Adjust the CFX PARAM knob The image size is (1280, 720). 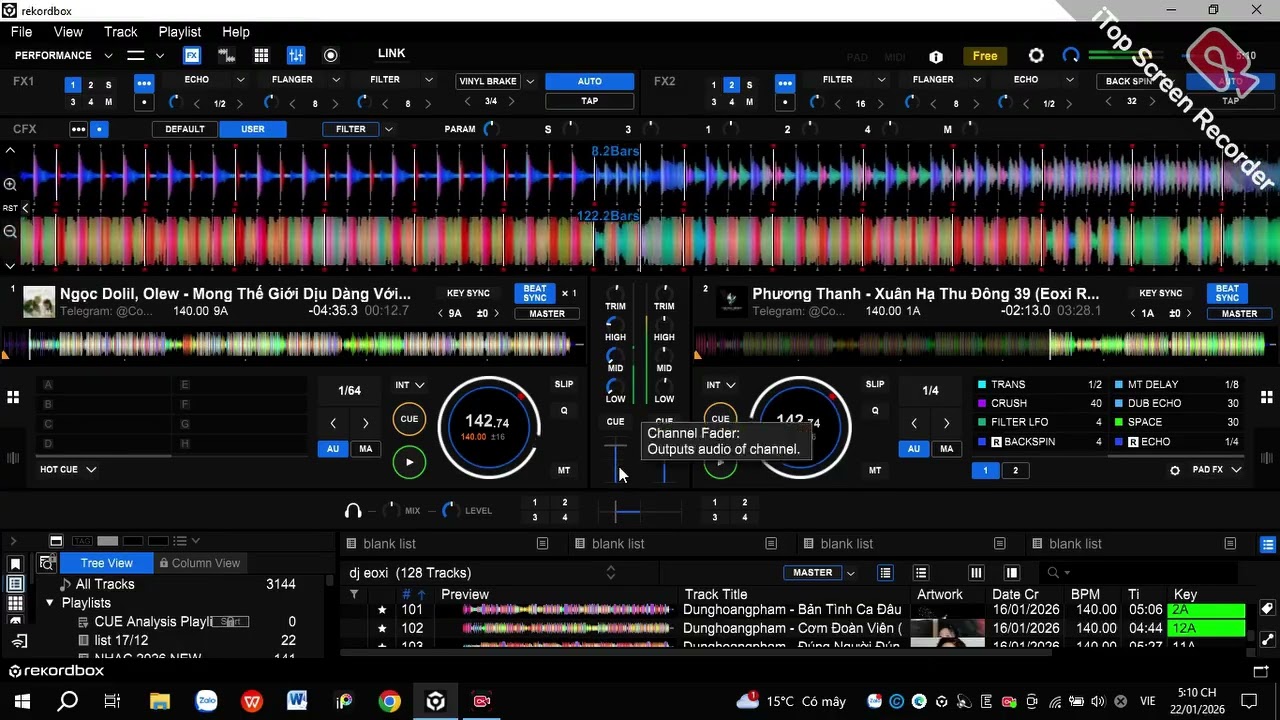tap(490, 129)
